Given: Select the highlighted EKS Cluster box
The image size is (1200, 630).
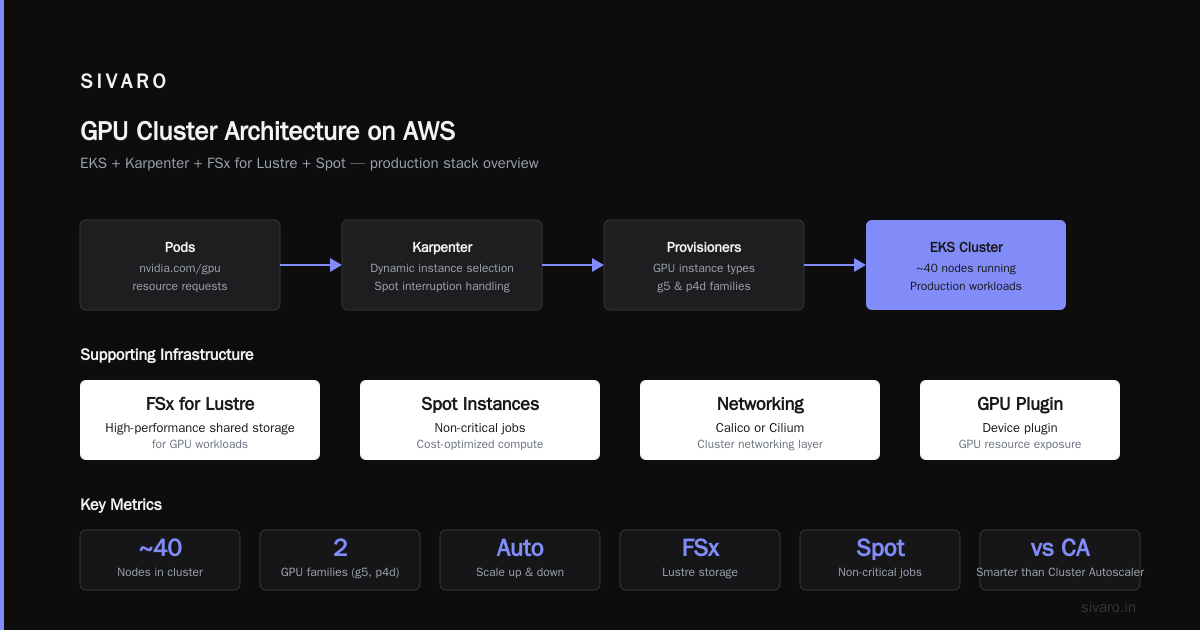Looking at the screenshot, I should [966, 265].
